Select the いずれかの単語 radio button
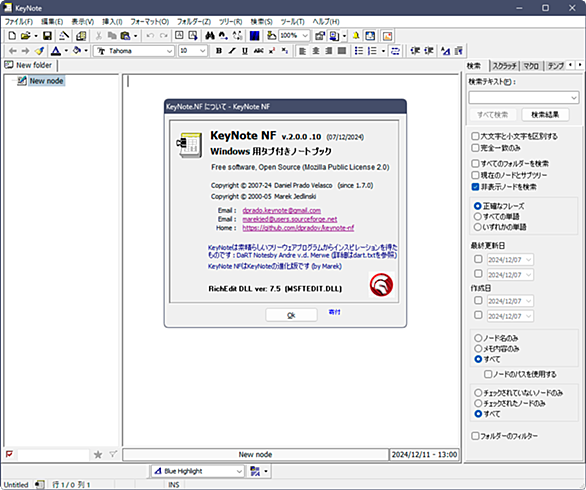The height and width of the screenshot is (490, 586). [477, 227]
